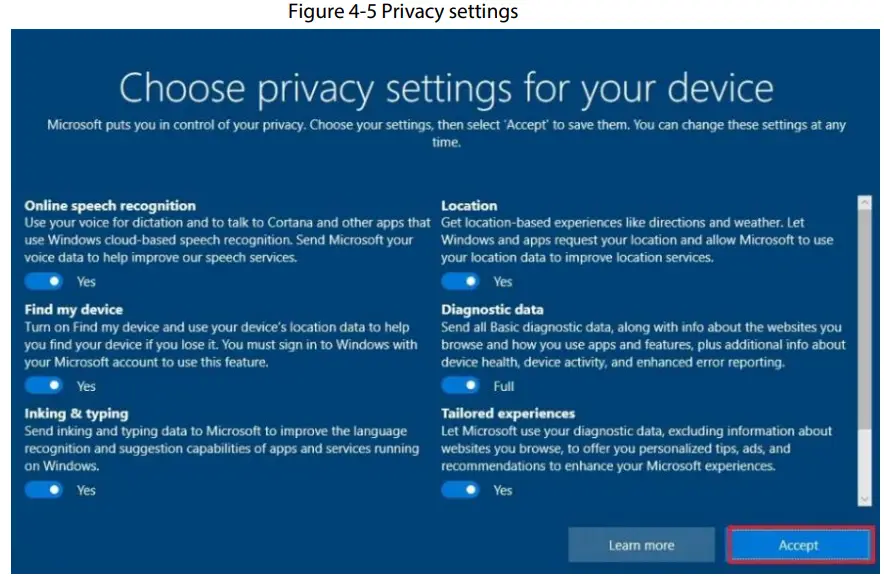Click the Choose privacy settings title
Screen dimensions: 884x579
click(446, 89)
